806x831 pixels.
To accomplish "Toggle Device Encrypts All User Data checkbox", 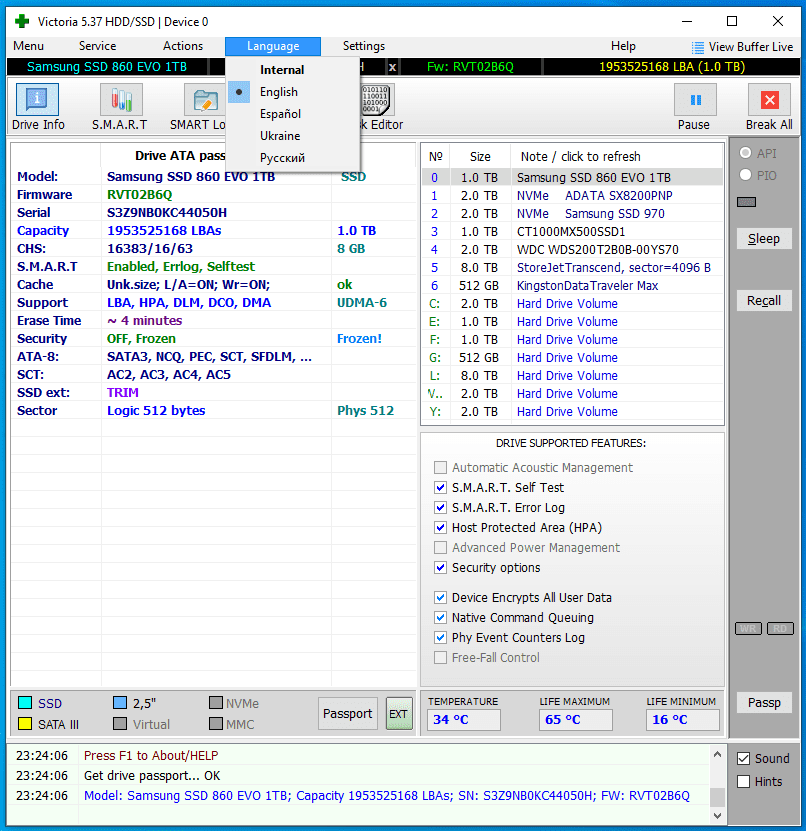I will pyautogui.click(x=440, y=597).
